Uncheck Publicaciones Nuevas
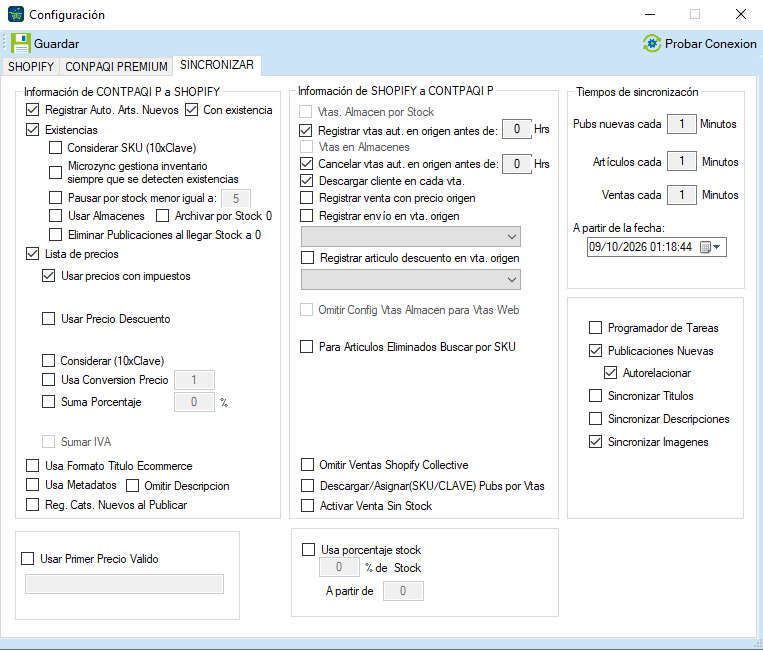 pyautogui.click(x=596, y=350)
